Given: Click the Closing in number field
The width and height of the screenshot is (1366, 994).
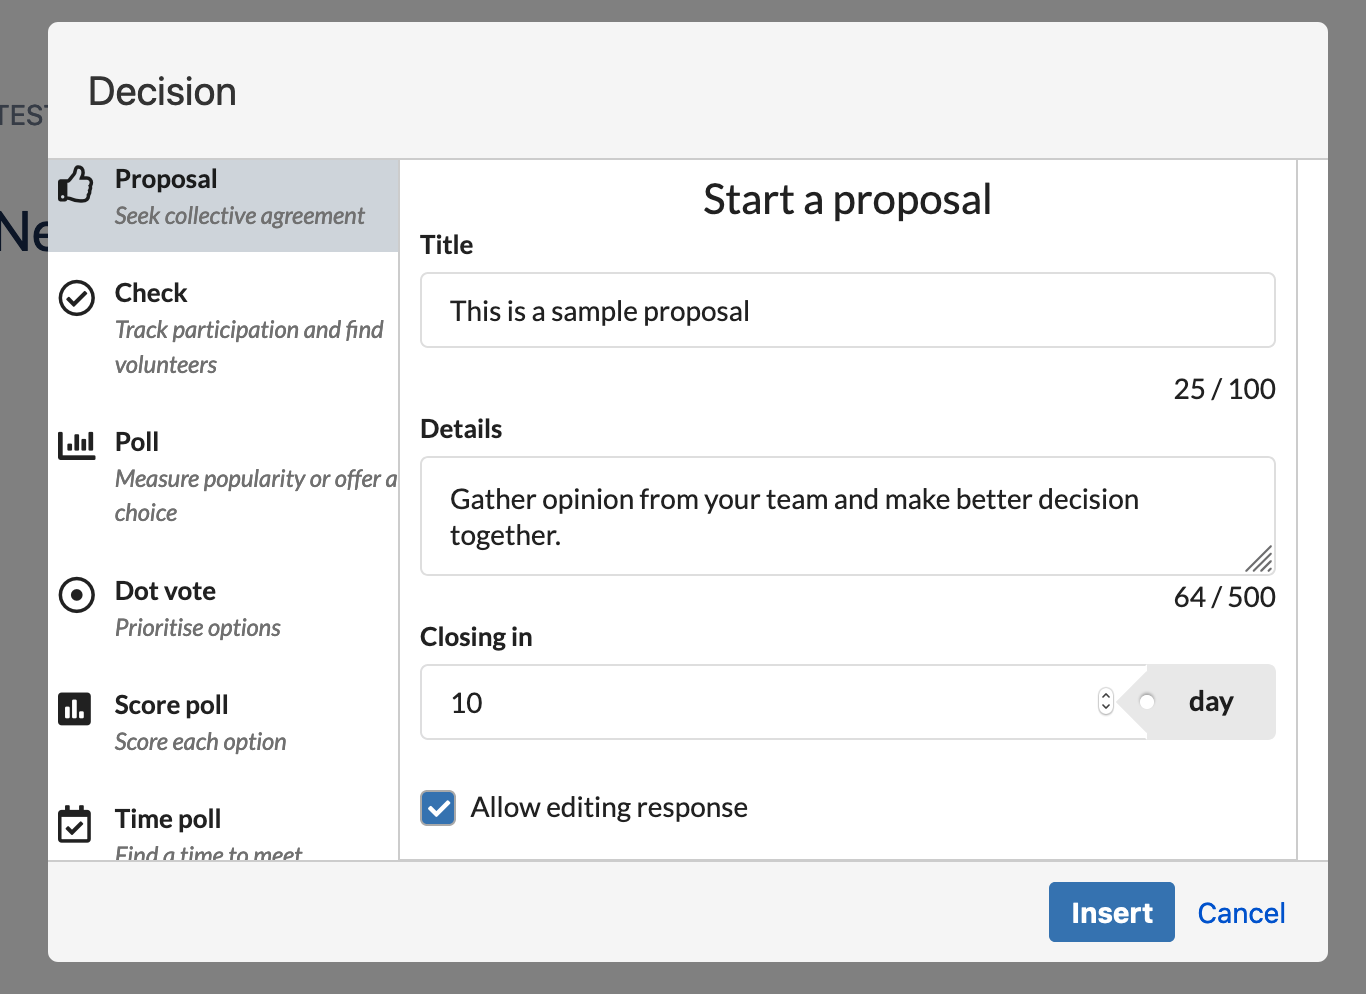Looking at the screenshot, I should (760, 703).
